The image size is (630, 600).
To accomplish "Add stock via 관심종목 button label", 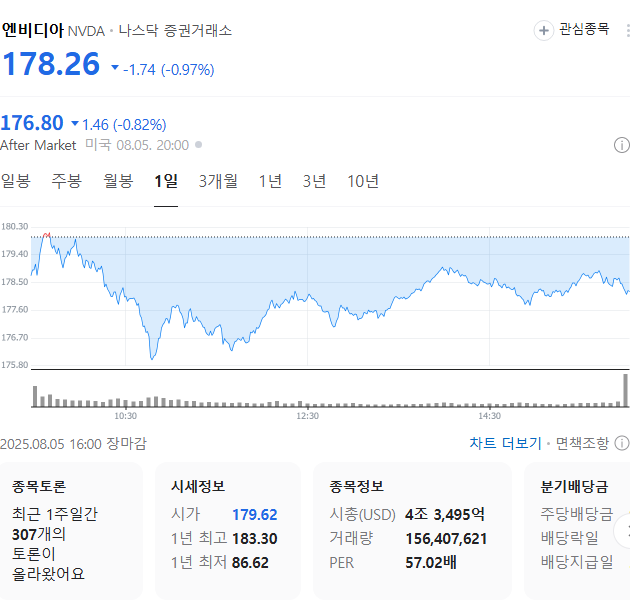I will pos(584,29).
